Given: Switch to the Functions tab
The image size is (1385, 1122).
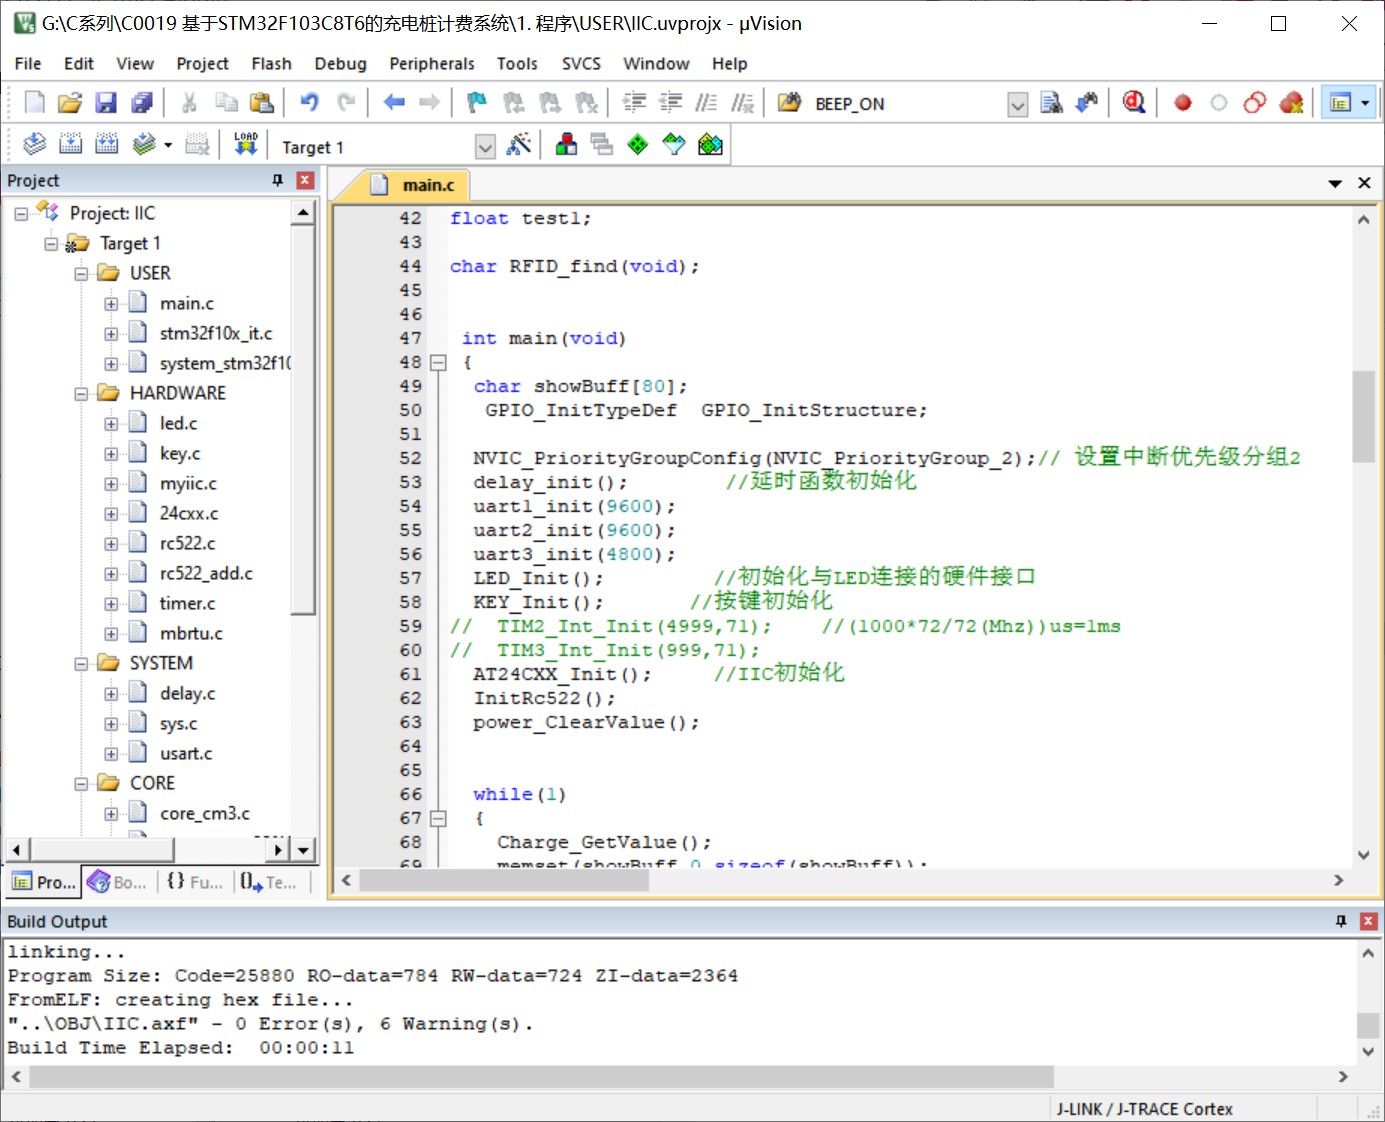Looking at the screenshot, I should (x=195, y=882).
